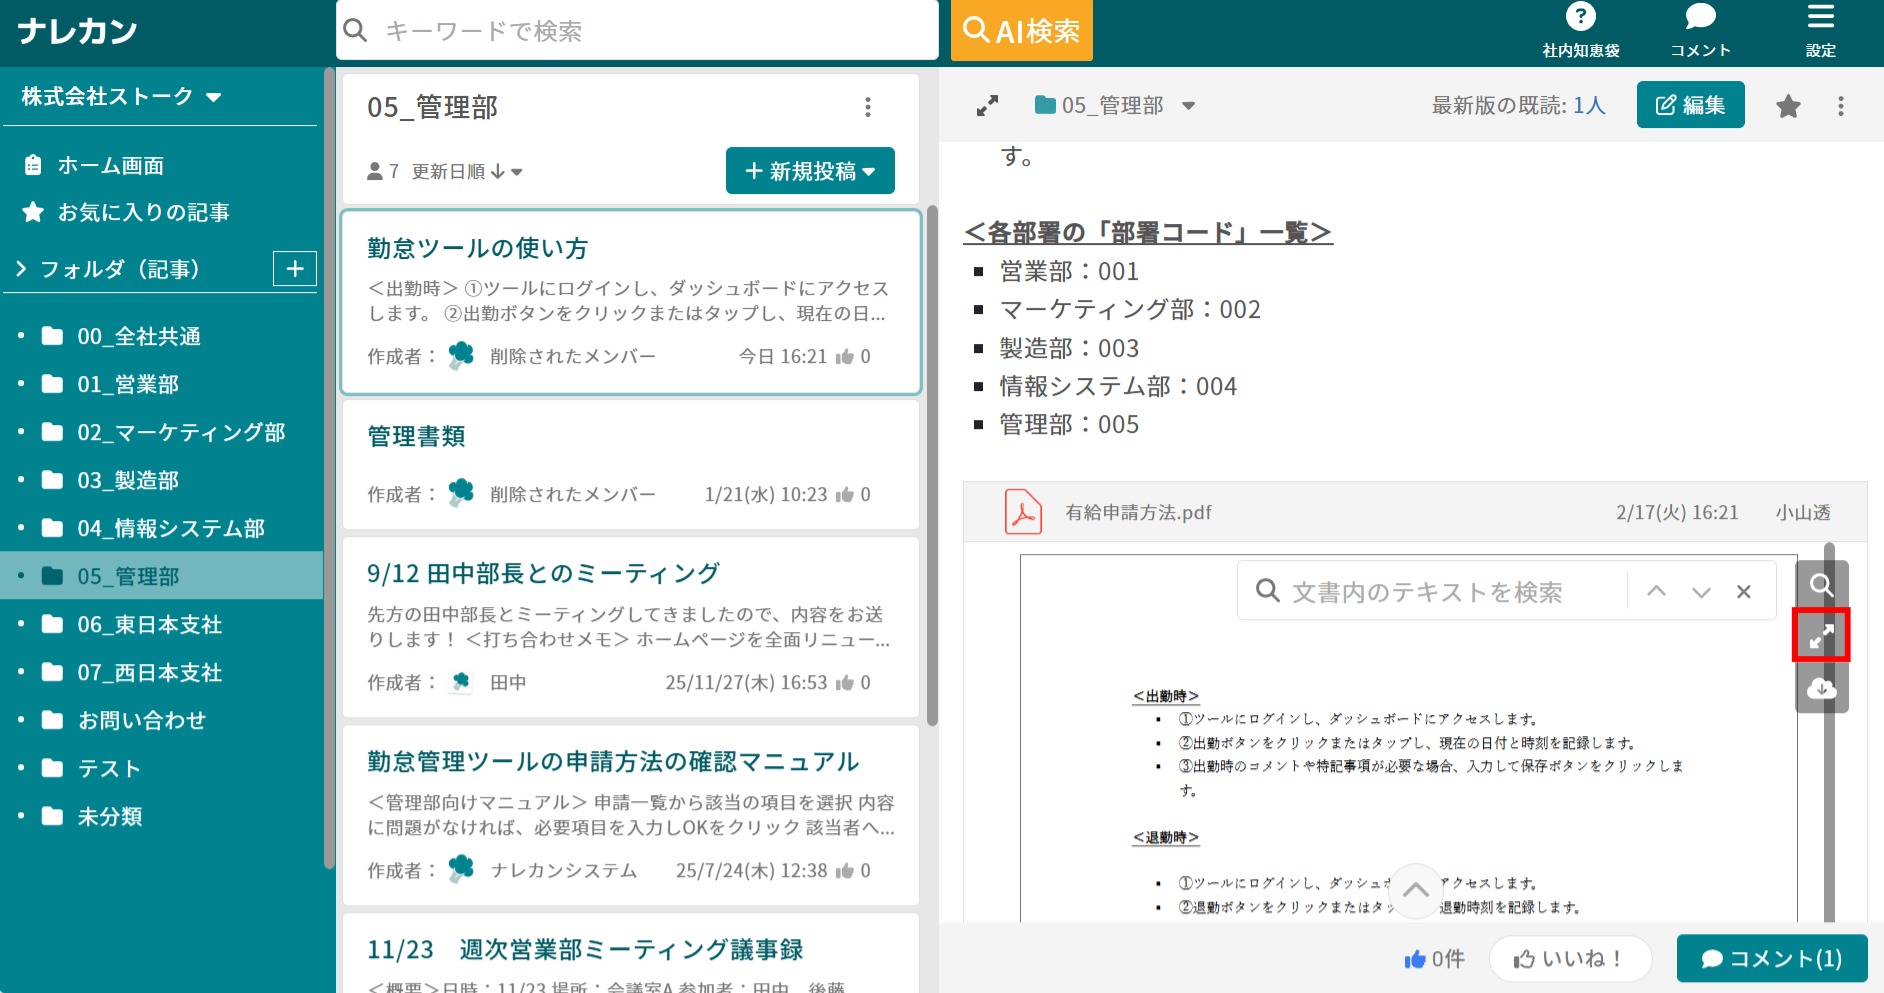
Task: Open the 社内知恵袋 help icon
Action: pyautogui.click(x=1580, y=16)
